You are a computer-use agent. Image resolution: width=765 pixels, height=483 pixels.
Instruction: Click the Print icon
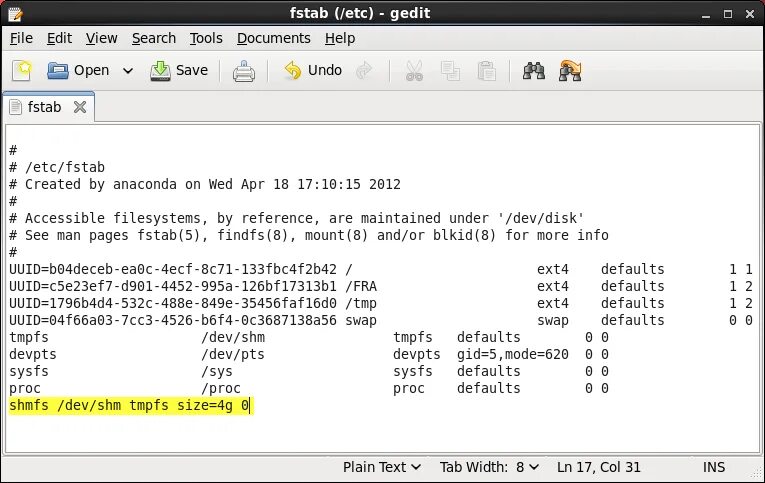243,71
